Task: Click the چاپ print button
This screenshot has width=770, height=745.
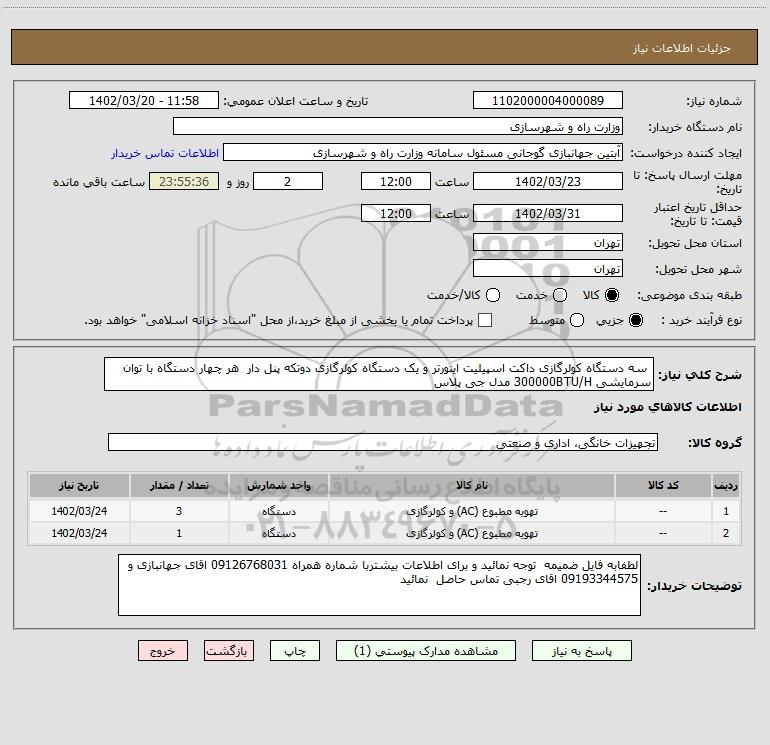Action: 295,651
